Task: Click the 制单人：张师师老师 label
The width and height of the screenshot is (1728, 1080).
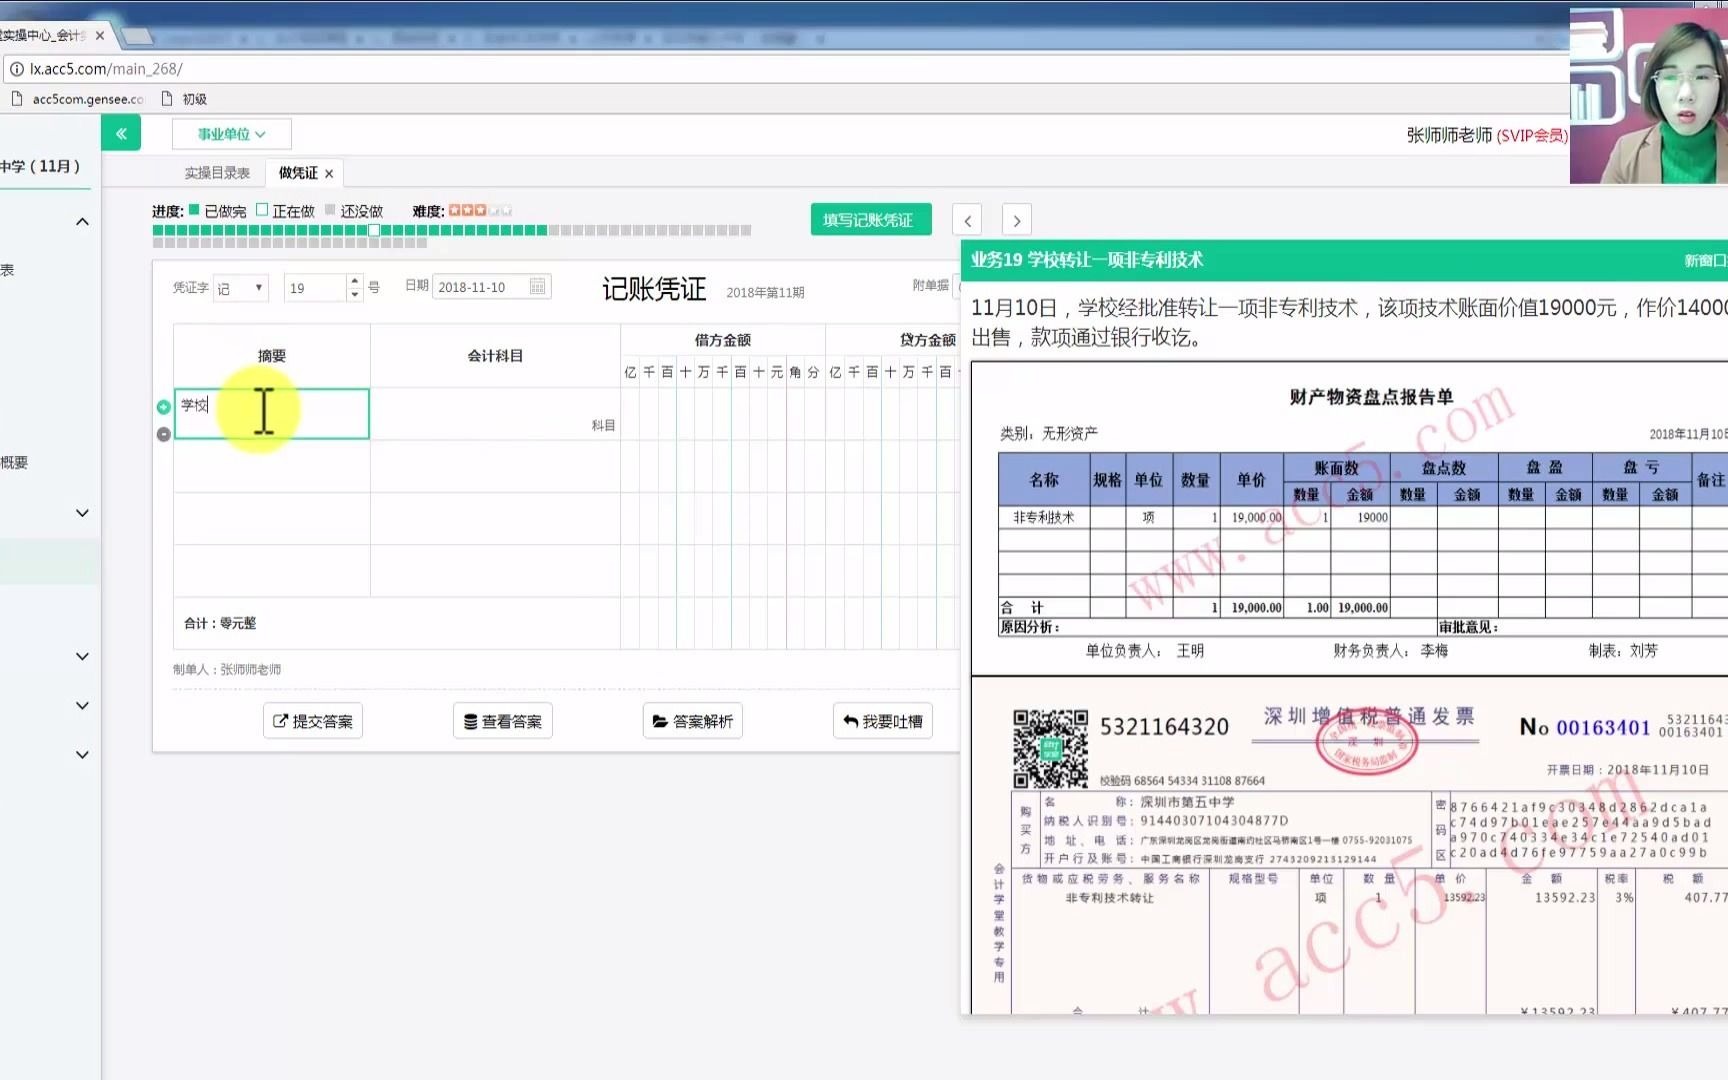Action: (x=227, y=669)
